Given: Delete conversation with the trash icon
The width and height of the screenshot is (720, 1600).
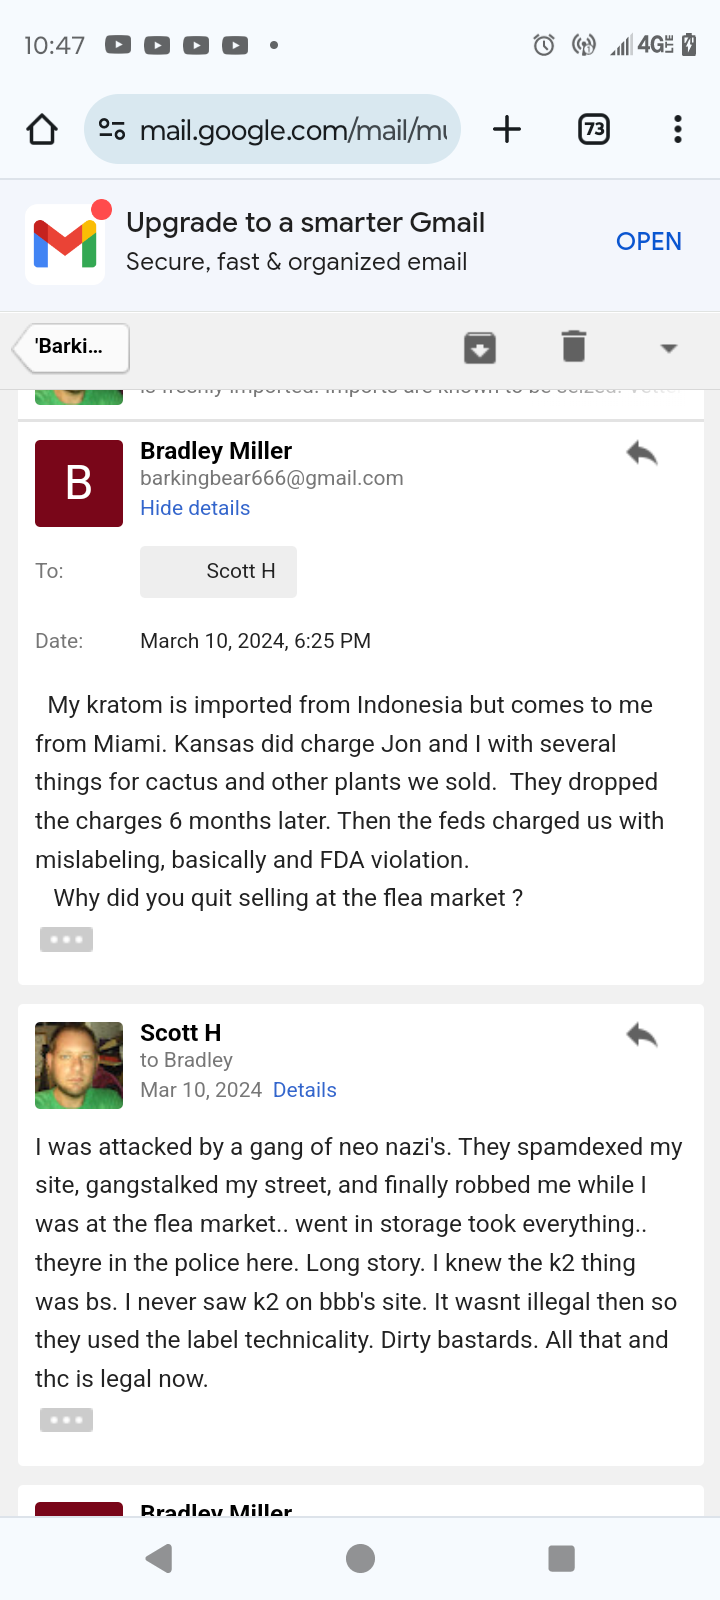Looking at the screenshot, I should point(573,347).
